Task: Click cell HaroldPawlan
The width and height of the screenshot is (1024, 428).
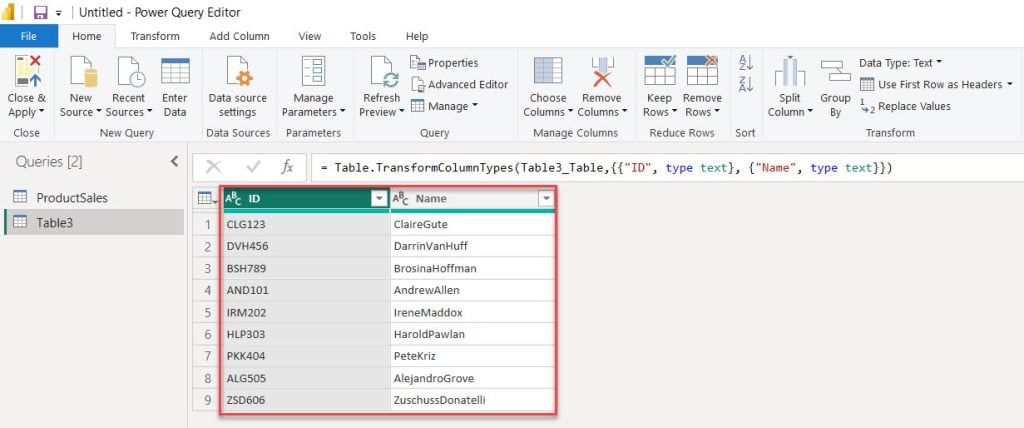Action: click(472, 334)
